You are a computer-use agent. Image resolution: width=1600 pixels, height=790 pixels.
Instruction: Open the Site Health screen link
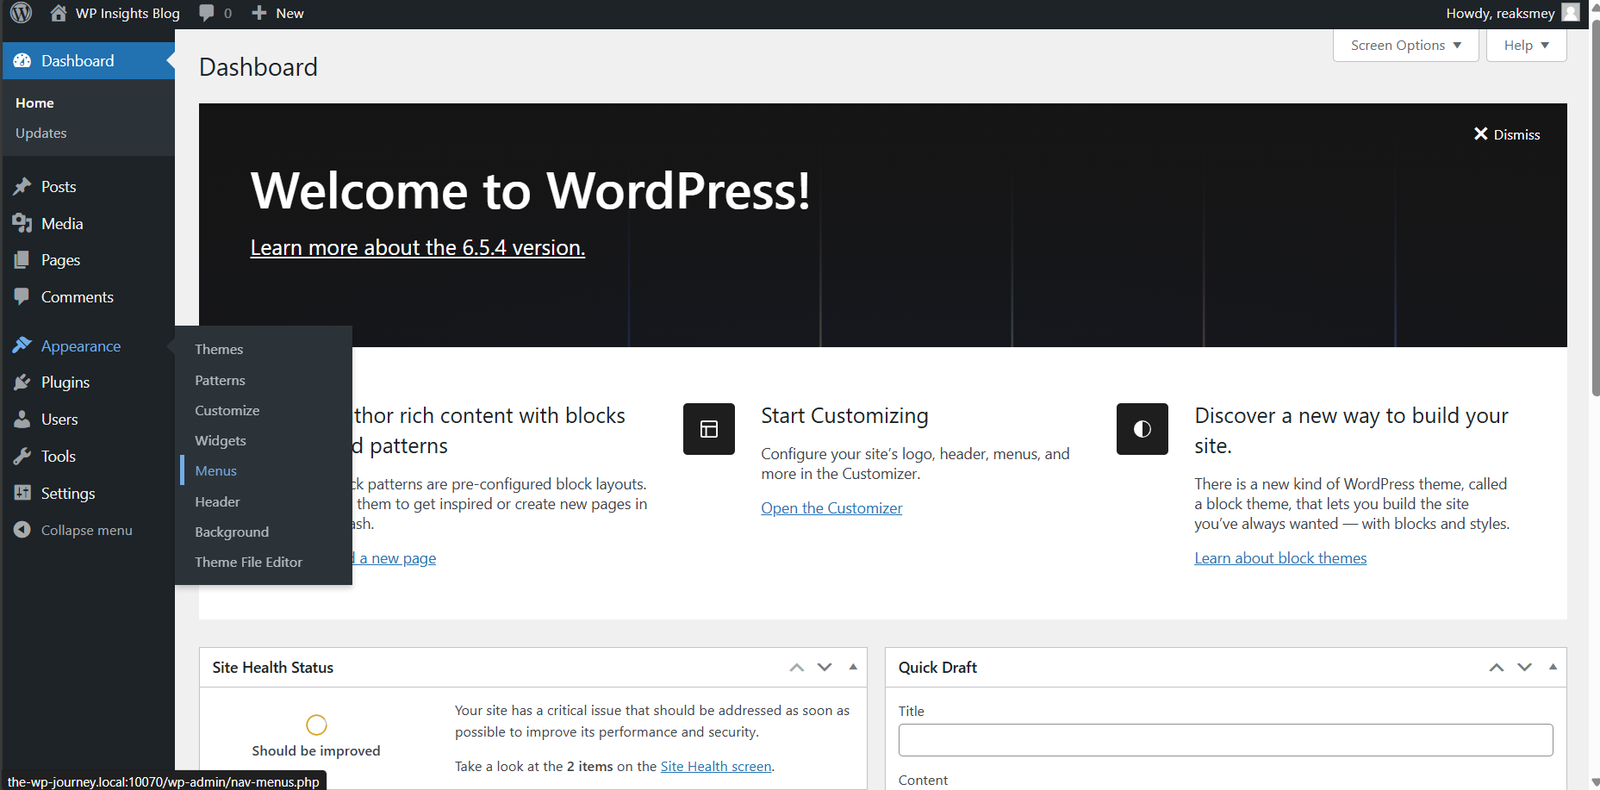[x=716, y=766]
